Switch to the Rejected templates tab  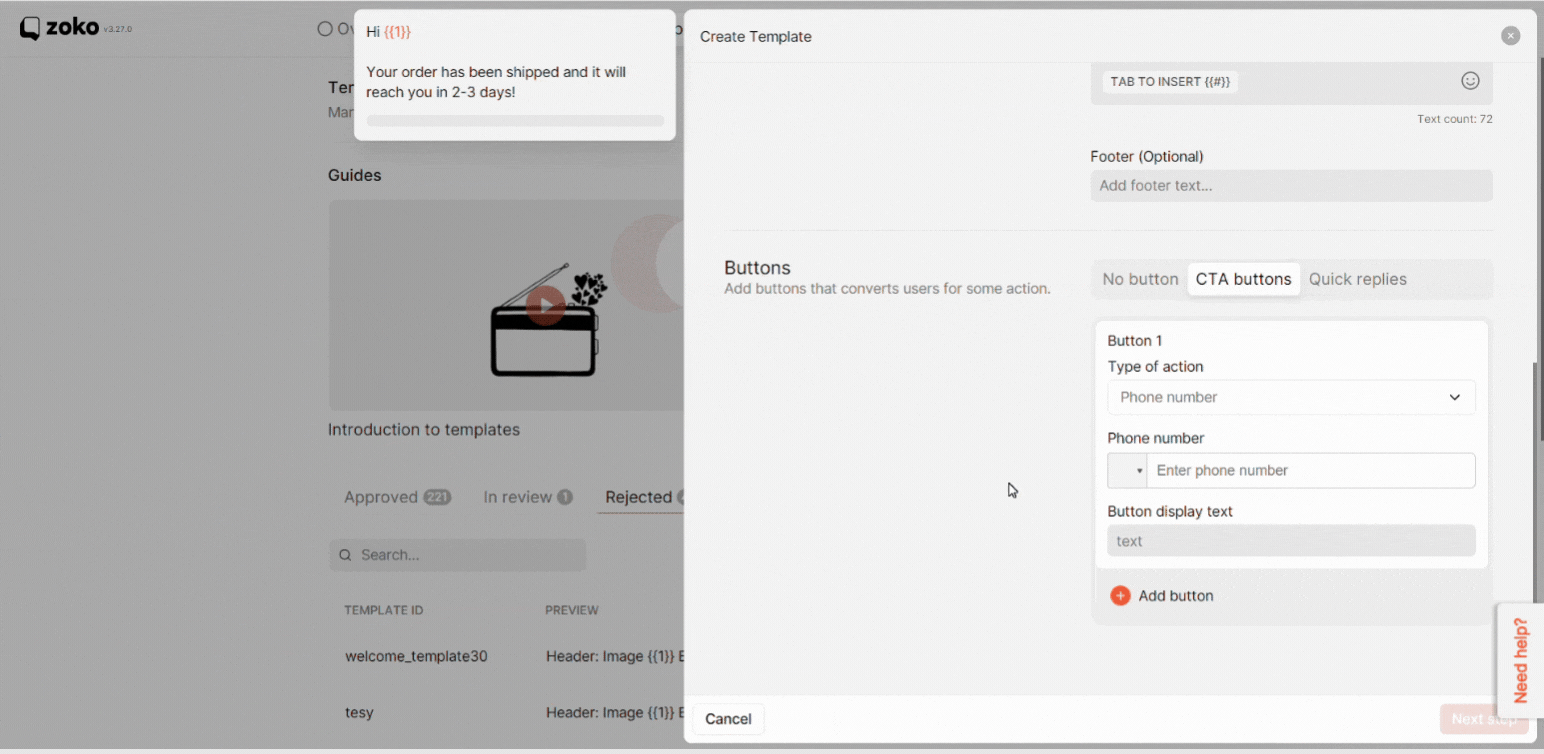[x=641, y=497]
